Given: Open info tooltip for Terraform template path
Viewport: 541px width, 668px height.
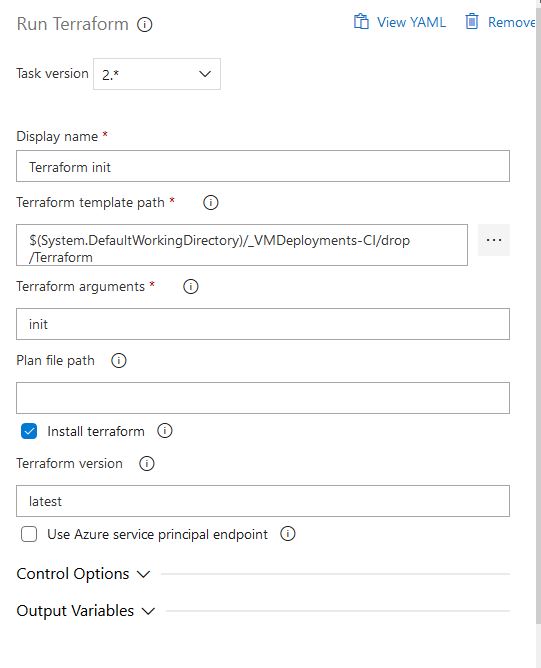Looking at the screenshot, I should tap(210, 202).
